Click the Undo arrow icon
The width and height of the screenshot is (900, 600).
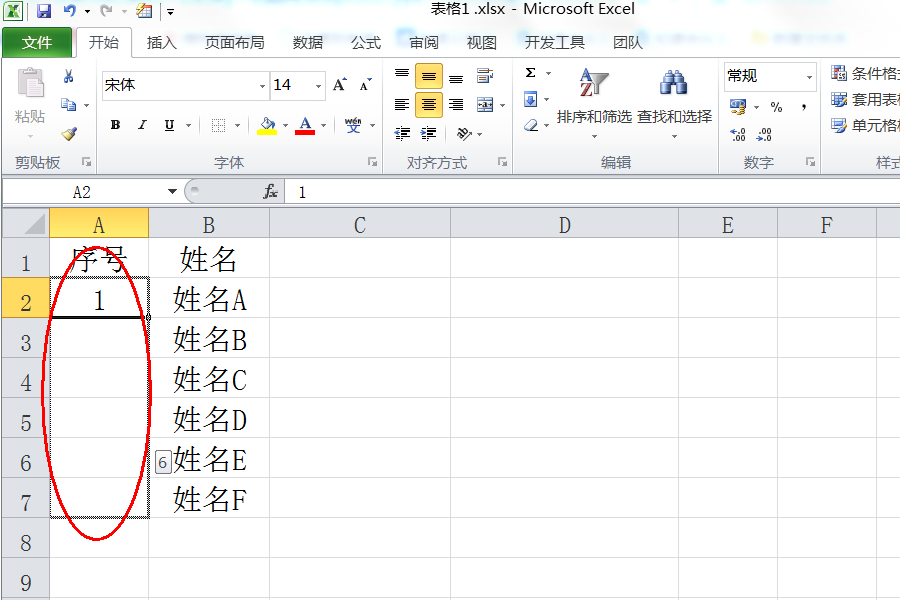70,10
